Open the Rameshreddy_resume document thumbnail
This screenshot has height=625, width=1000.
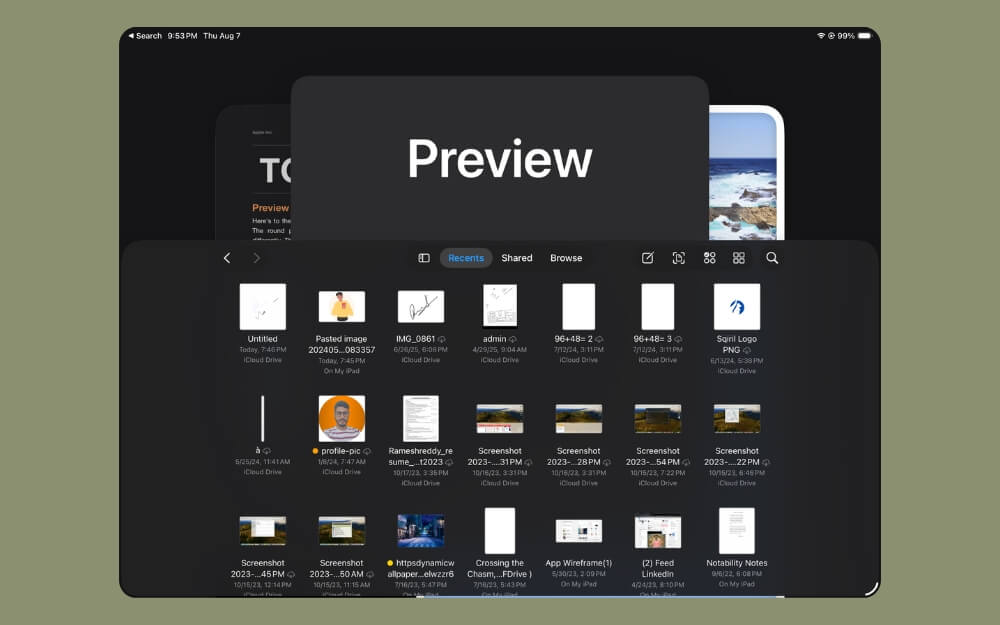click(x=421, y=418)
